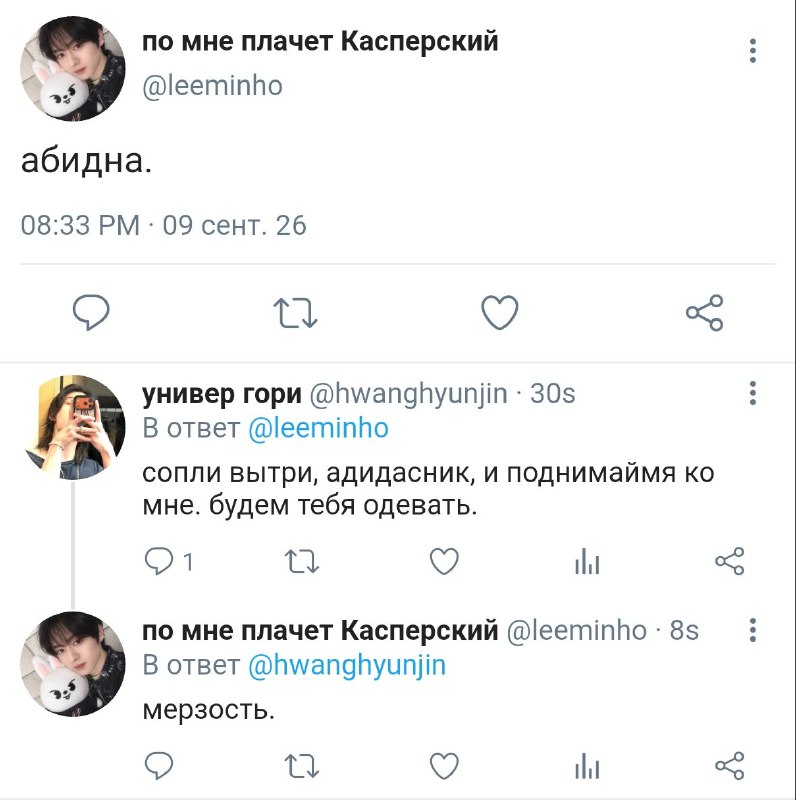Retweet the reply from @hwanghyunjin

(x=302, y=561)
